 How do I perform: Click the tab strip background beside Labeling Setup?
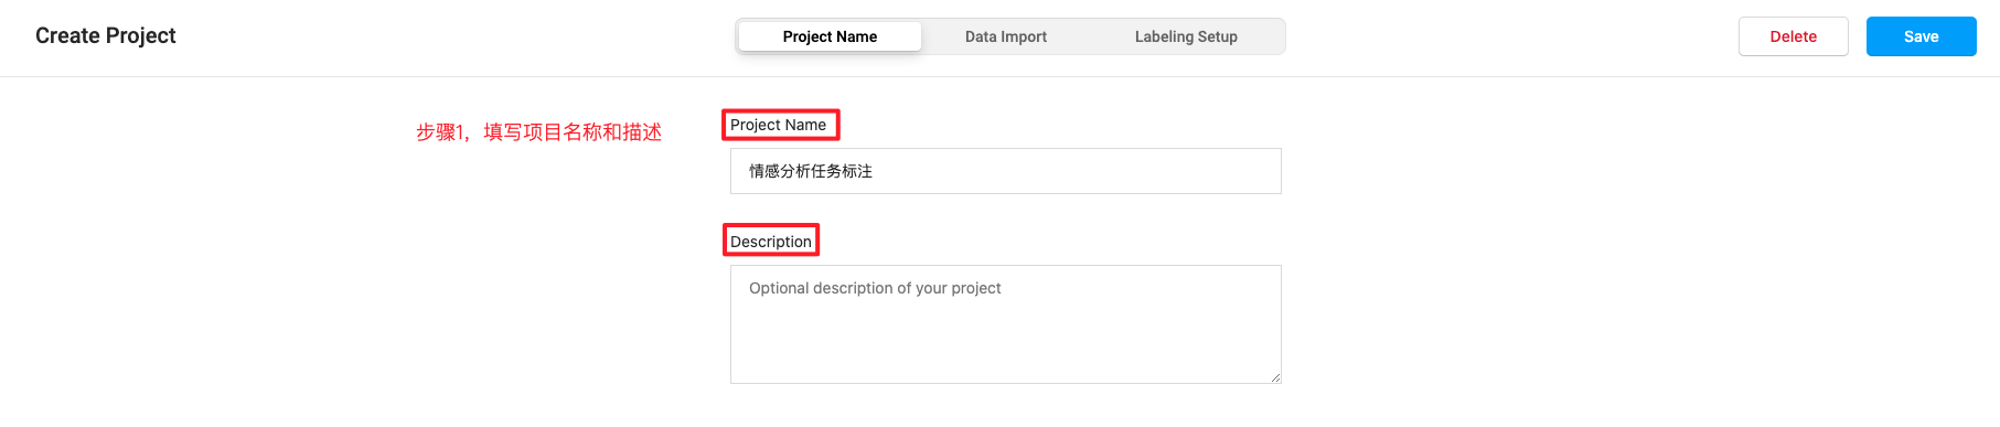[x=1264, y=37]
